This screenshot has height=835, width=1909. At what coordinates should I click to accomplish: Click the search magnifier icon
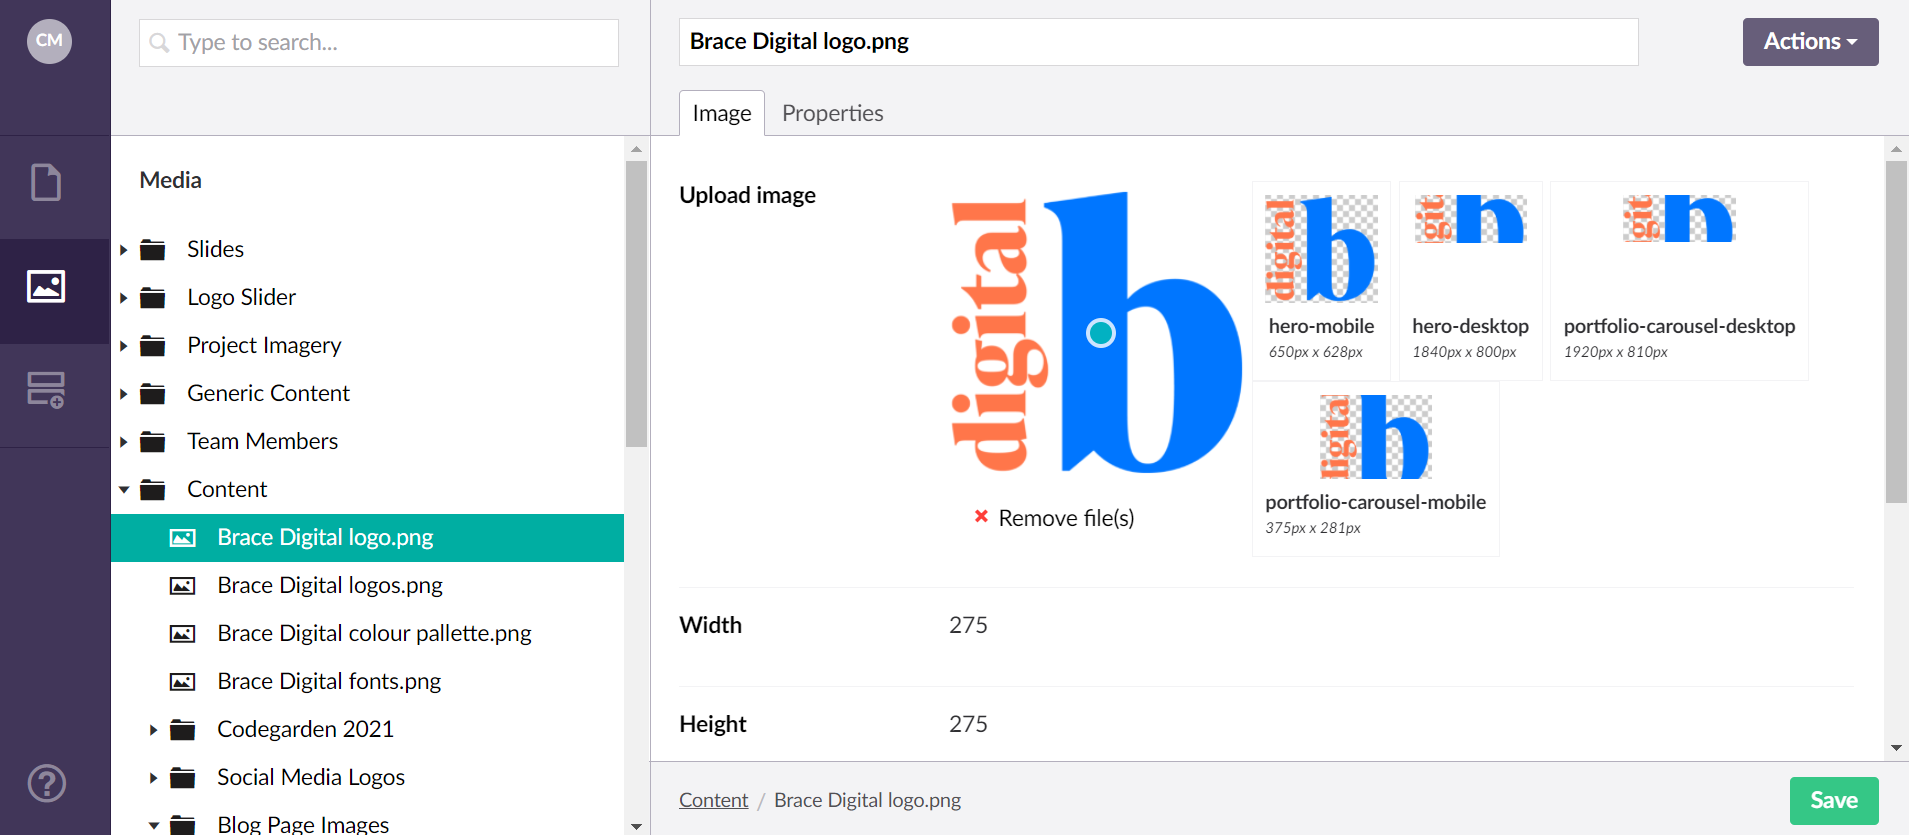click(x=159, y=42)
